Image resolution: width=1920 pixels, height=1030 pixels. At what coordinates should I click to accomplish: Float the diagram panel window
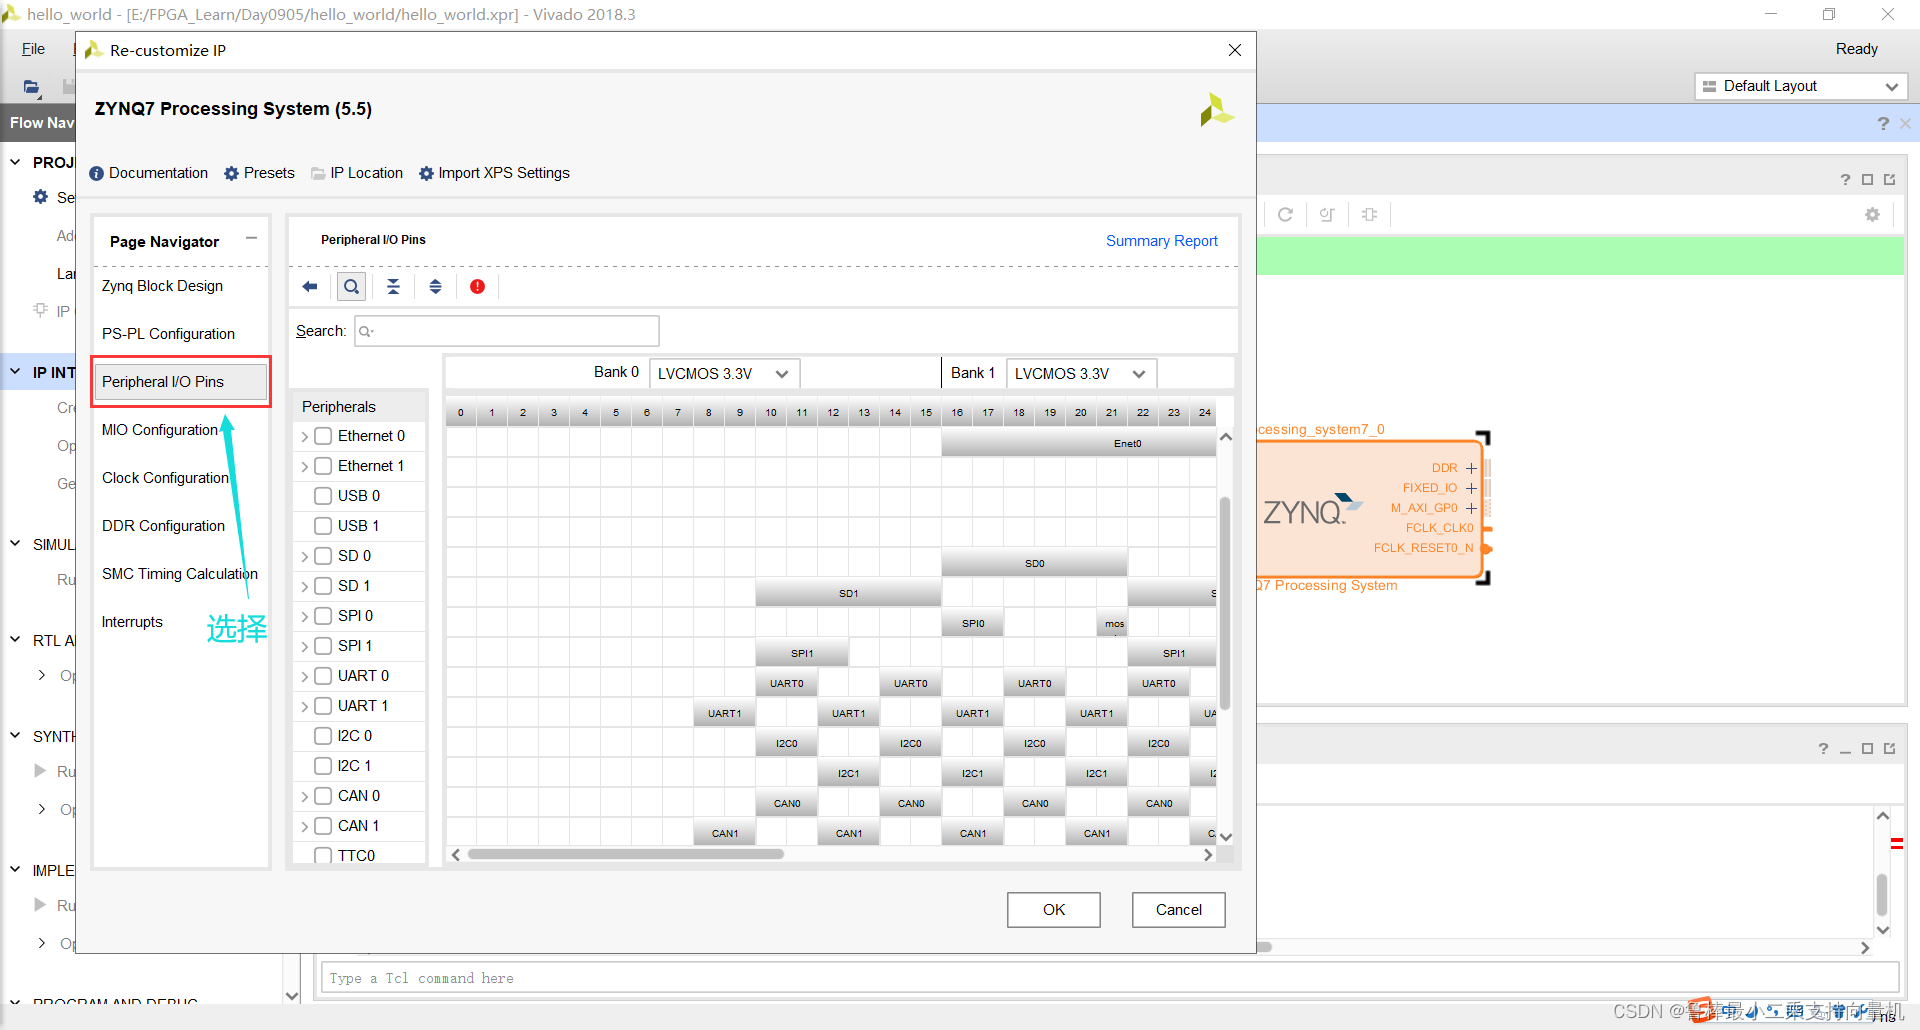(x=1889, y=180)
